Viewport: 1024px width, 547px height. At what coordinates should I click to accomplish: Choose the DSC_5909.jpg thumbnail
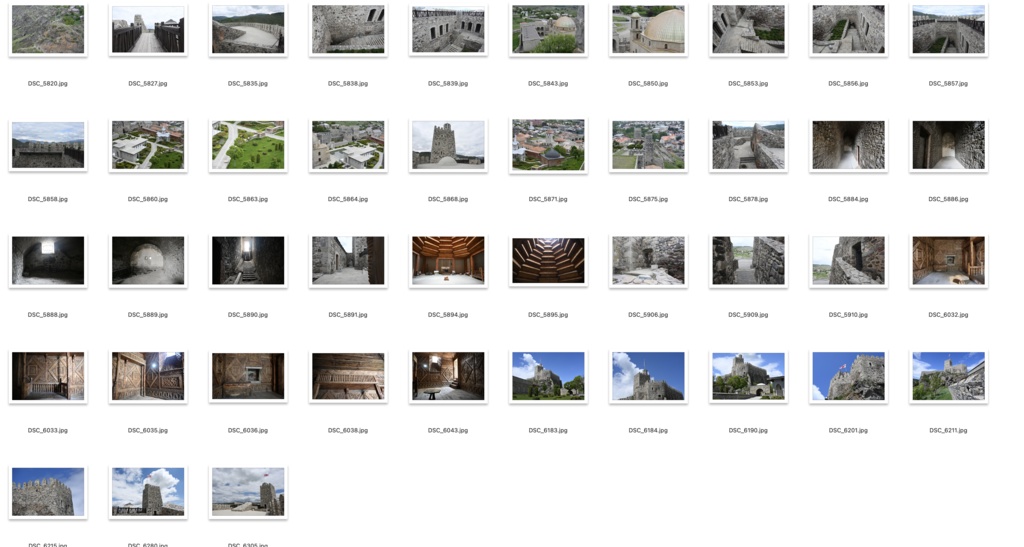pos(748,260)
